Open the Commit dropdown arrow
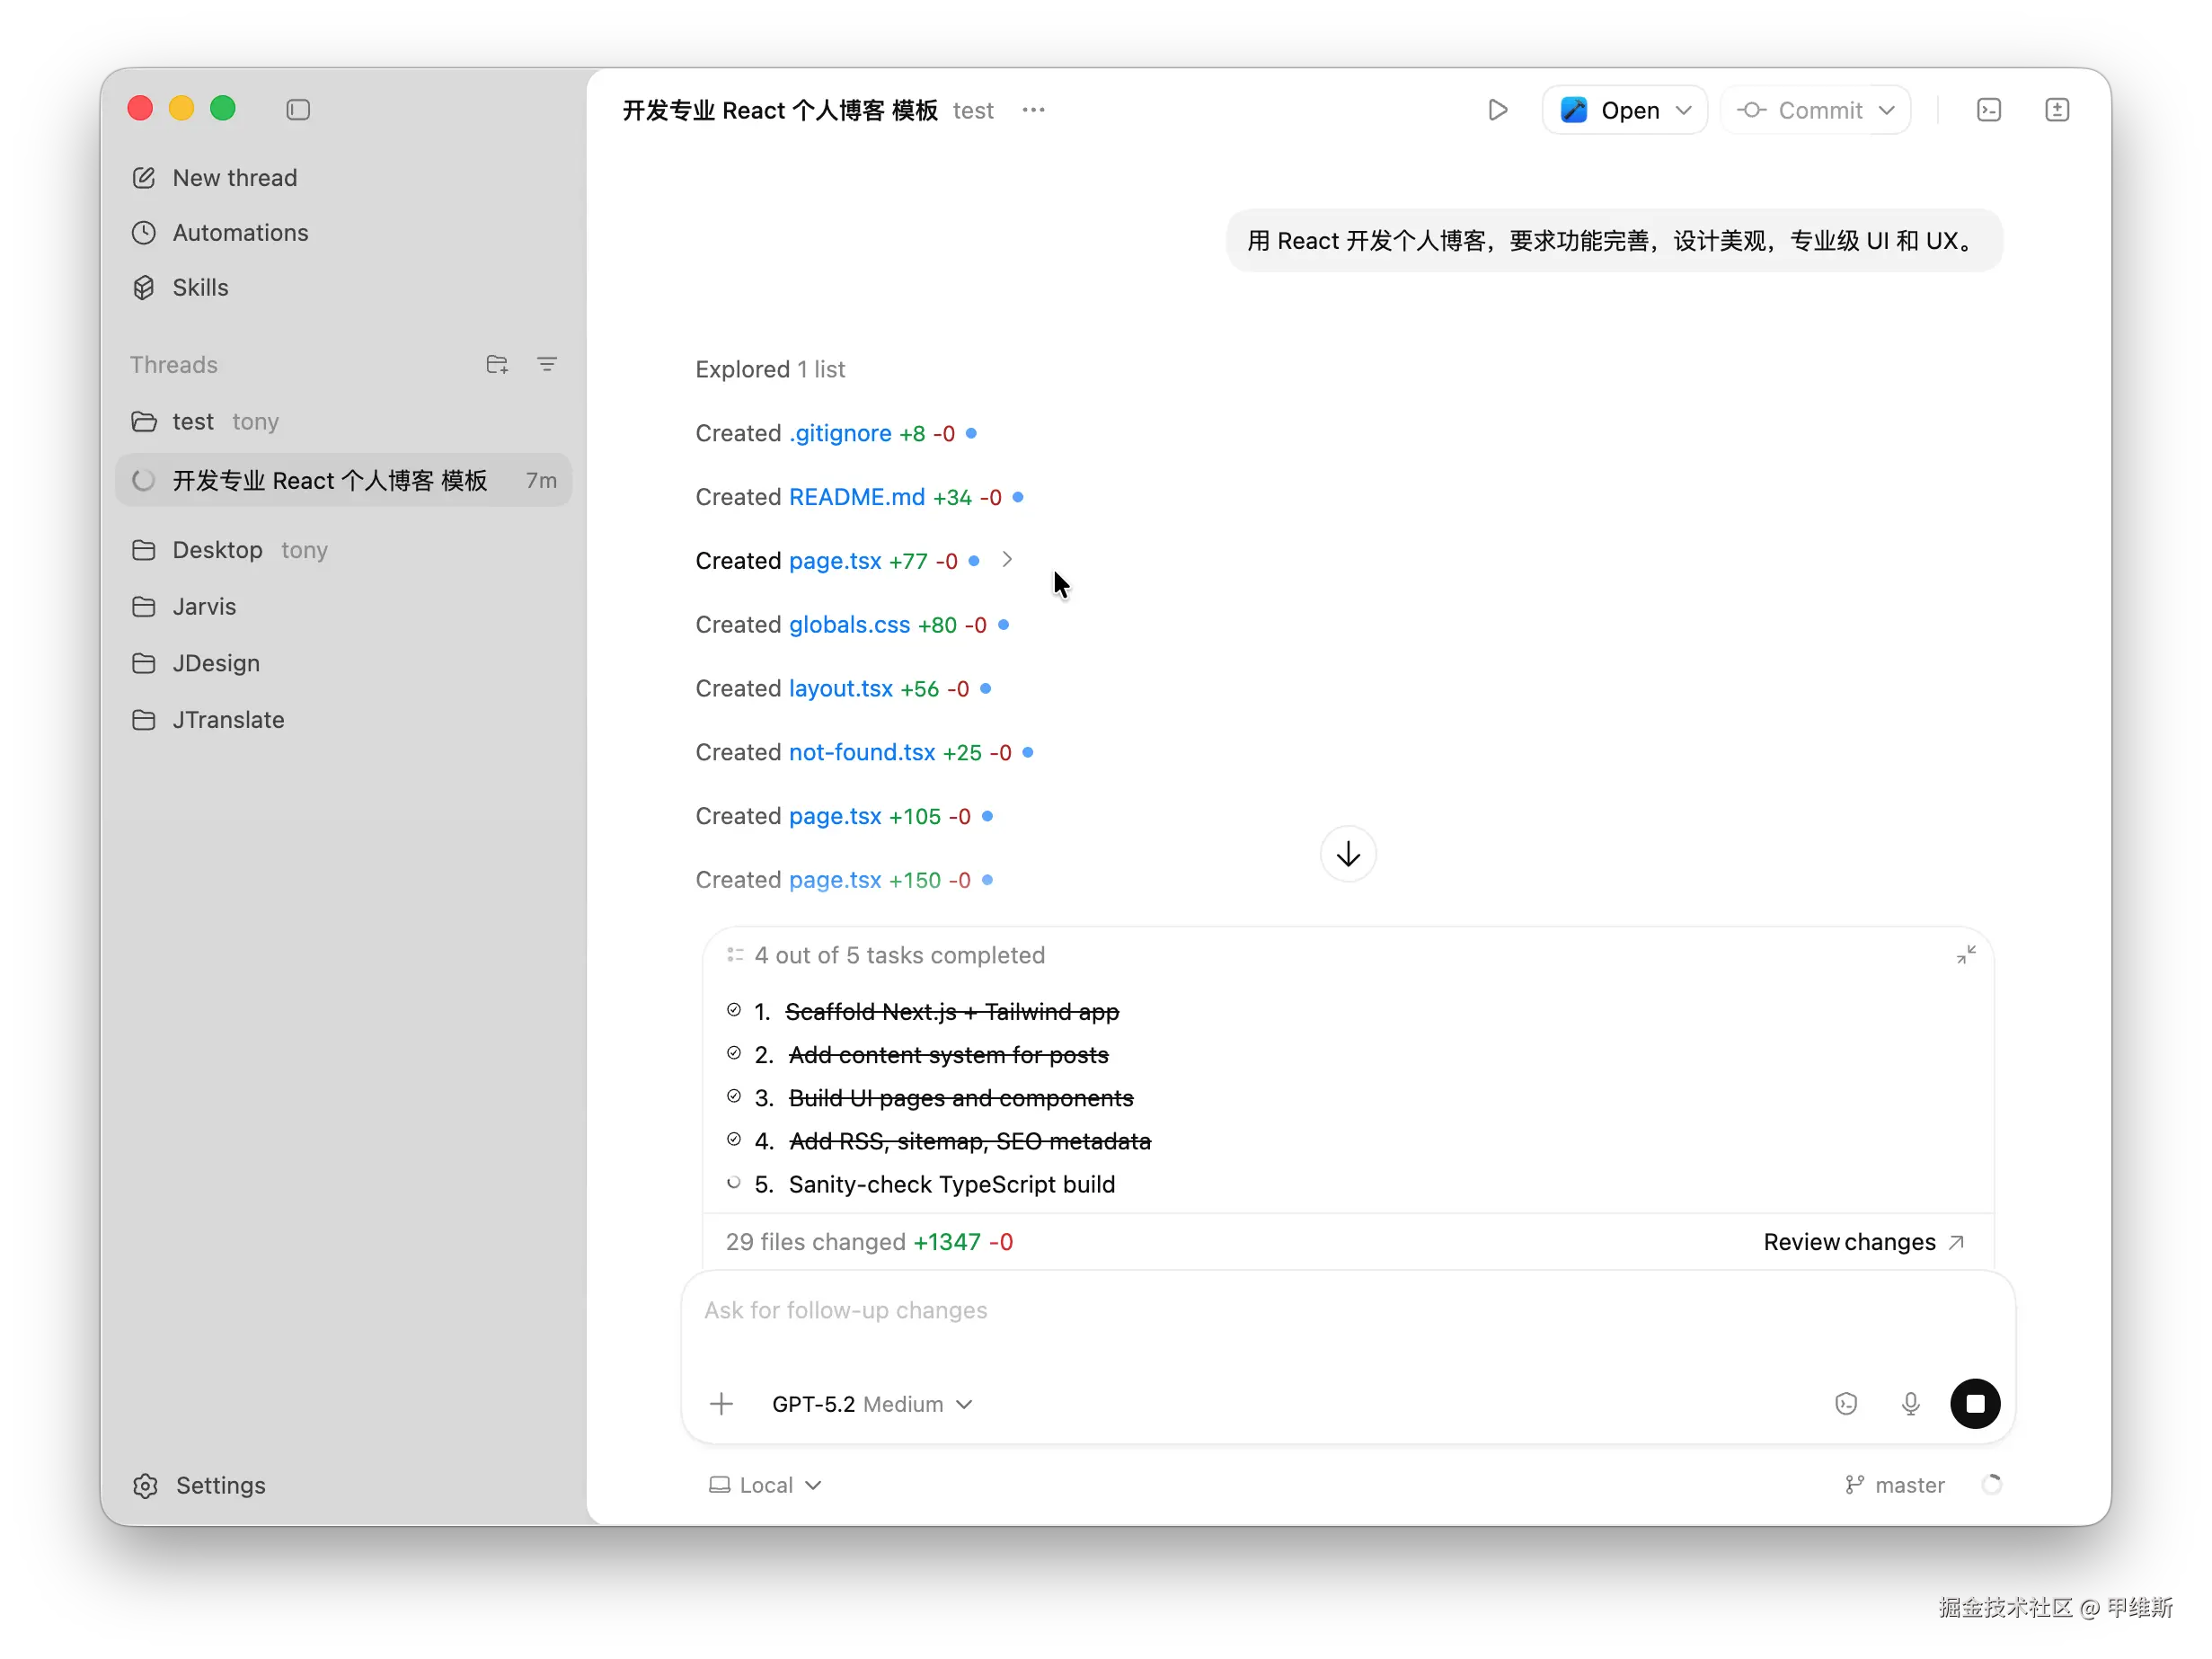This screenshot has height=1659, width=2212. point(1887,110)
